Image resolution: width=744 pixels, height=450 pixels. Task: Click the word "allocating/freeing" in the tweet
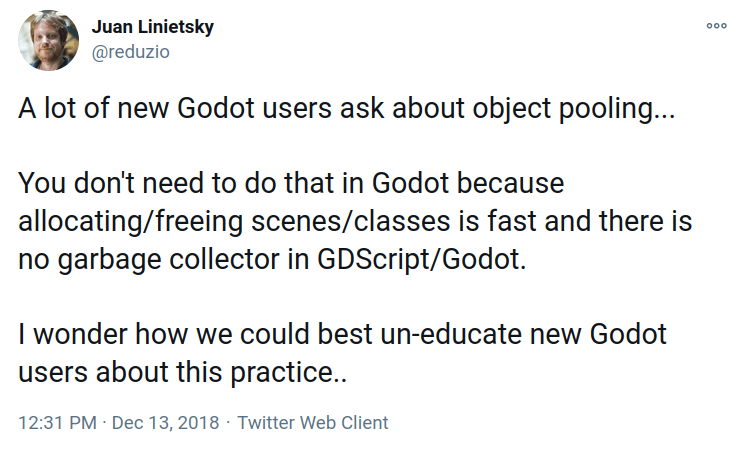[x=130, y=222]
